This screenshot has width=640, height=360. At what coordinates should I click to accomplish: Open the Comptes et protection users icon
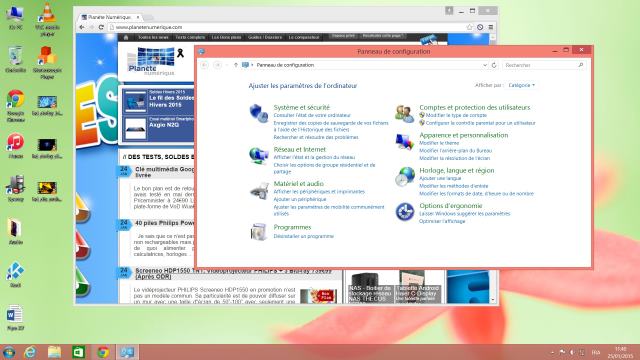coord(404,113)
